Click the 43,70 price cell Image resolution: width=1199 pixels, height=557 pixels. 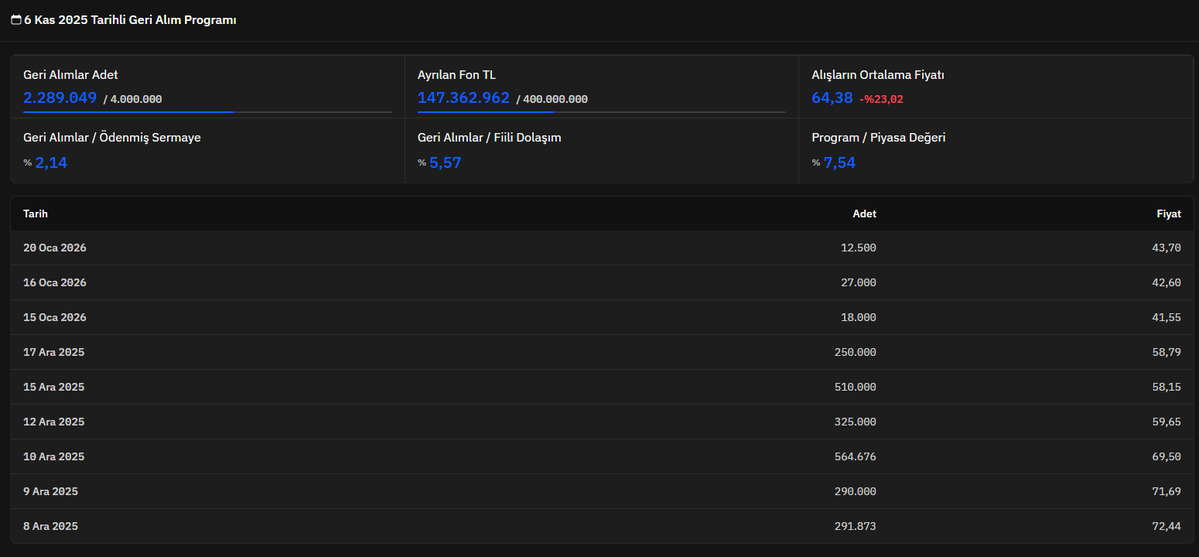1165,248
